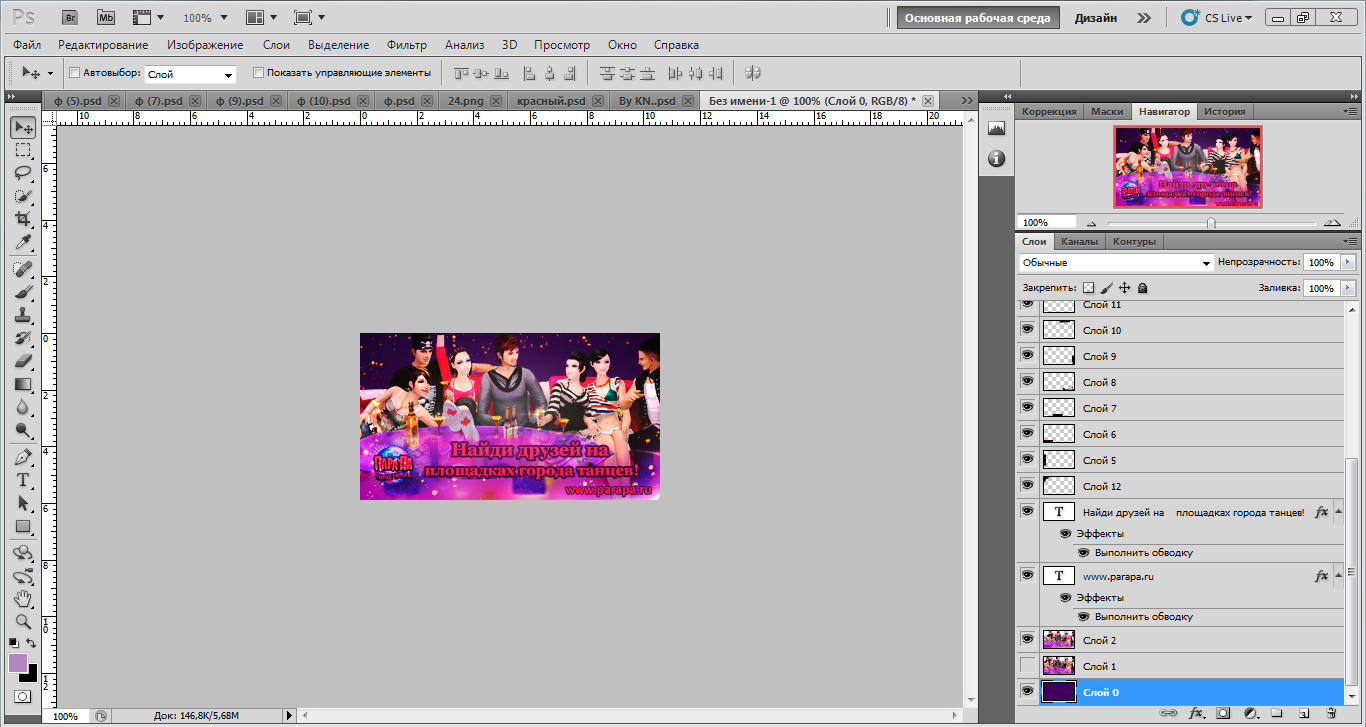
Task: Activate the Основная рабочая среда workspace
Action: click(978, 18)
